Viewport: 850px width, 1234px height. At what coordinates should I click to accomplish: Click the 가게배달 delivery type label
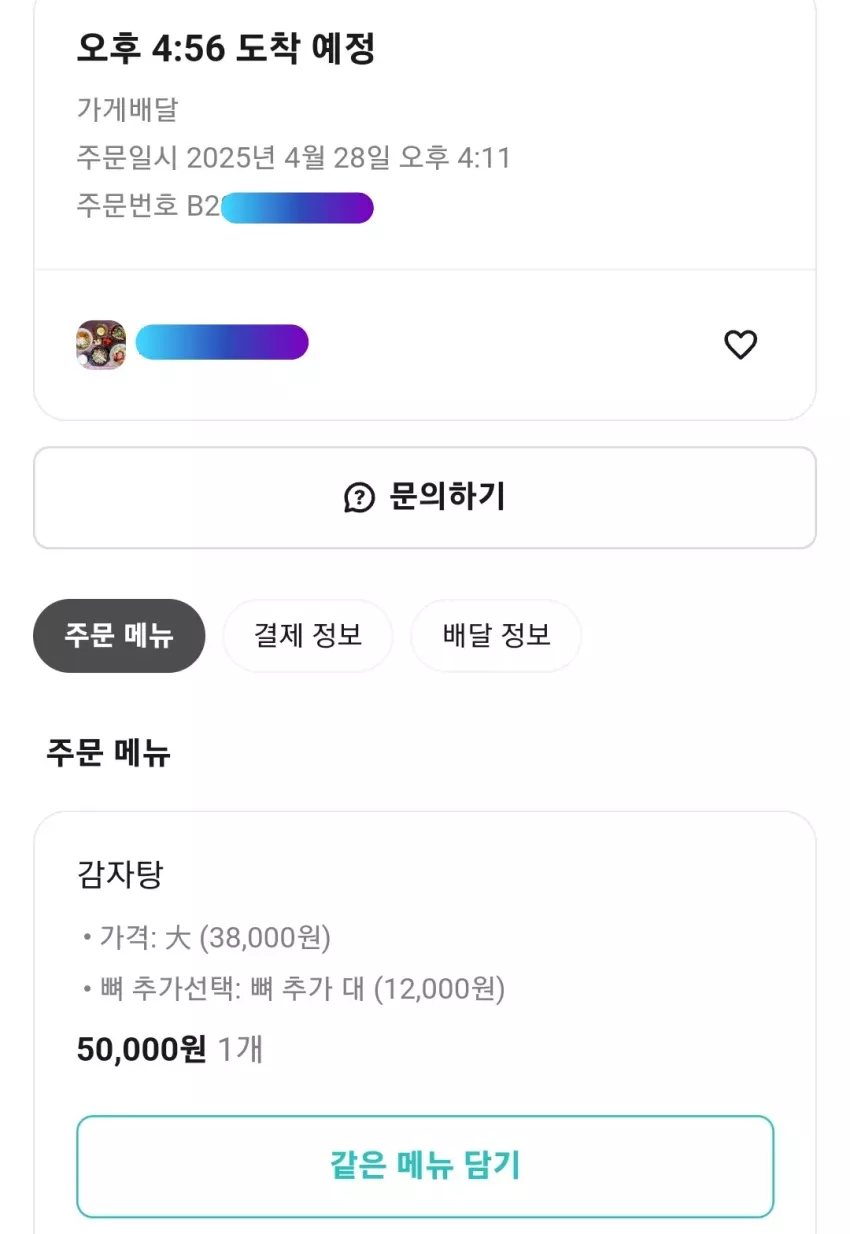pyautogui.click(x=127, y=109)
